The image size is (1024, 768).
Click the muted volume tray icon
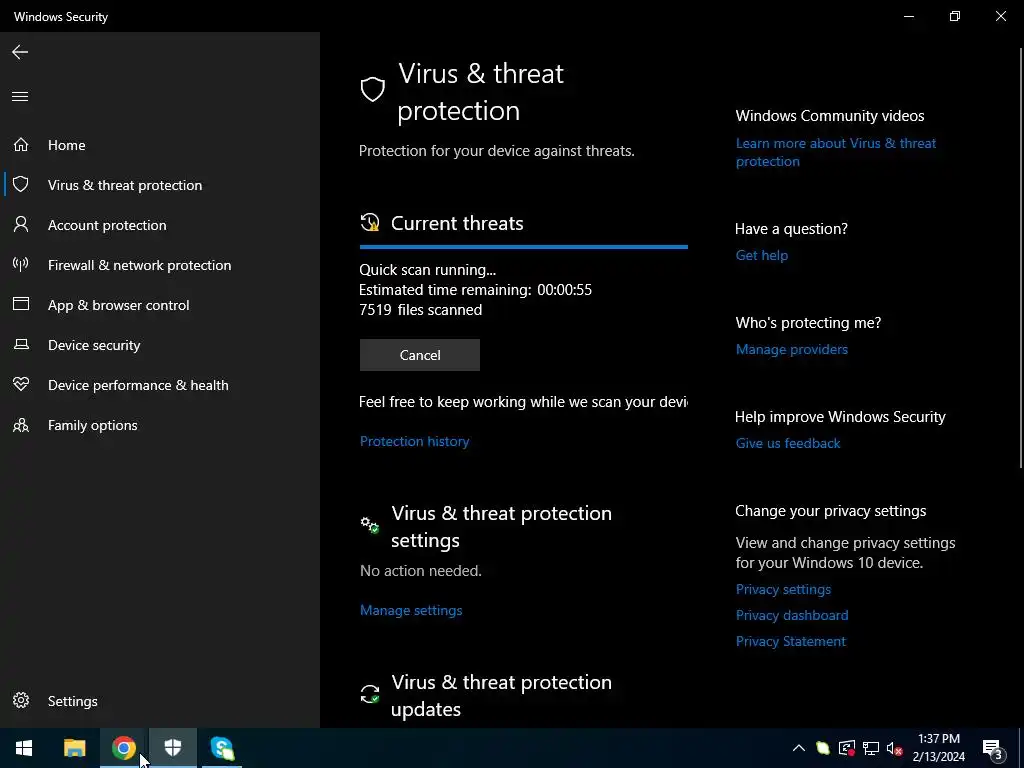click(x=894, y=748)
